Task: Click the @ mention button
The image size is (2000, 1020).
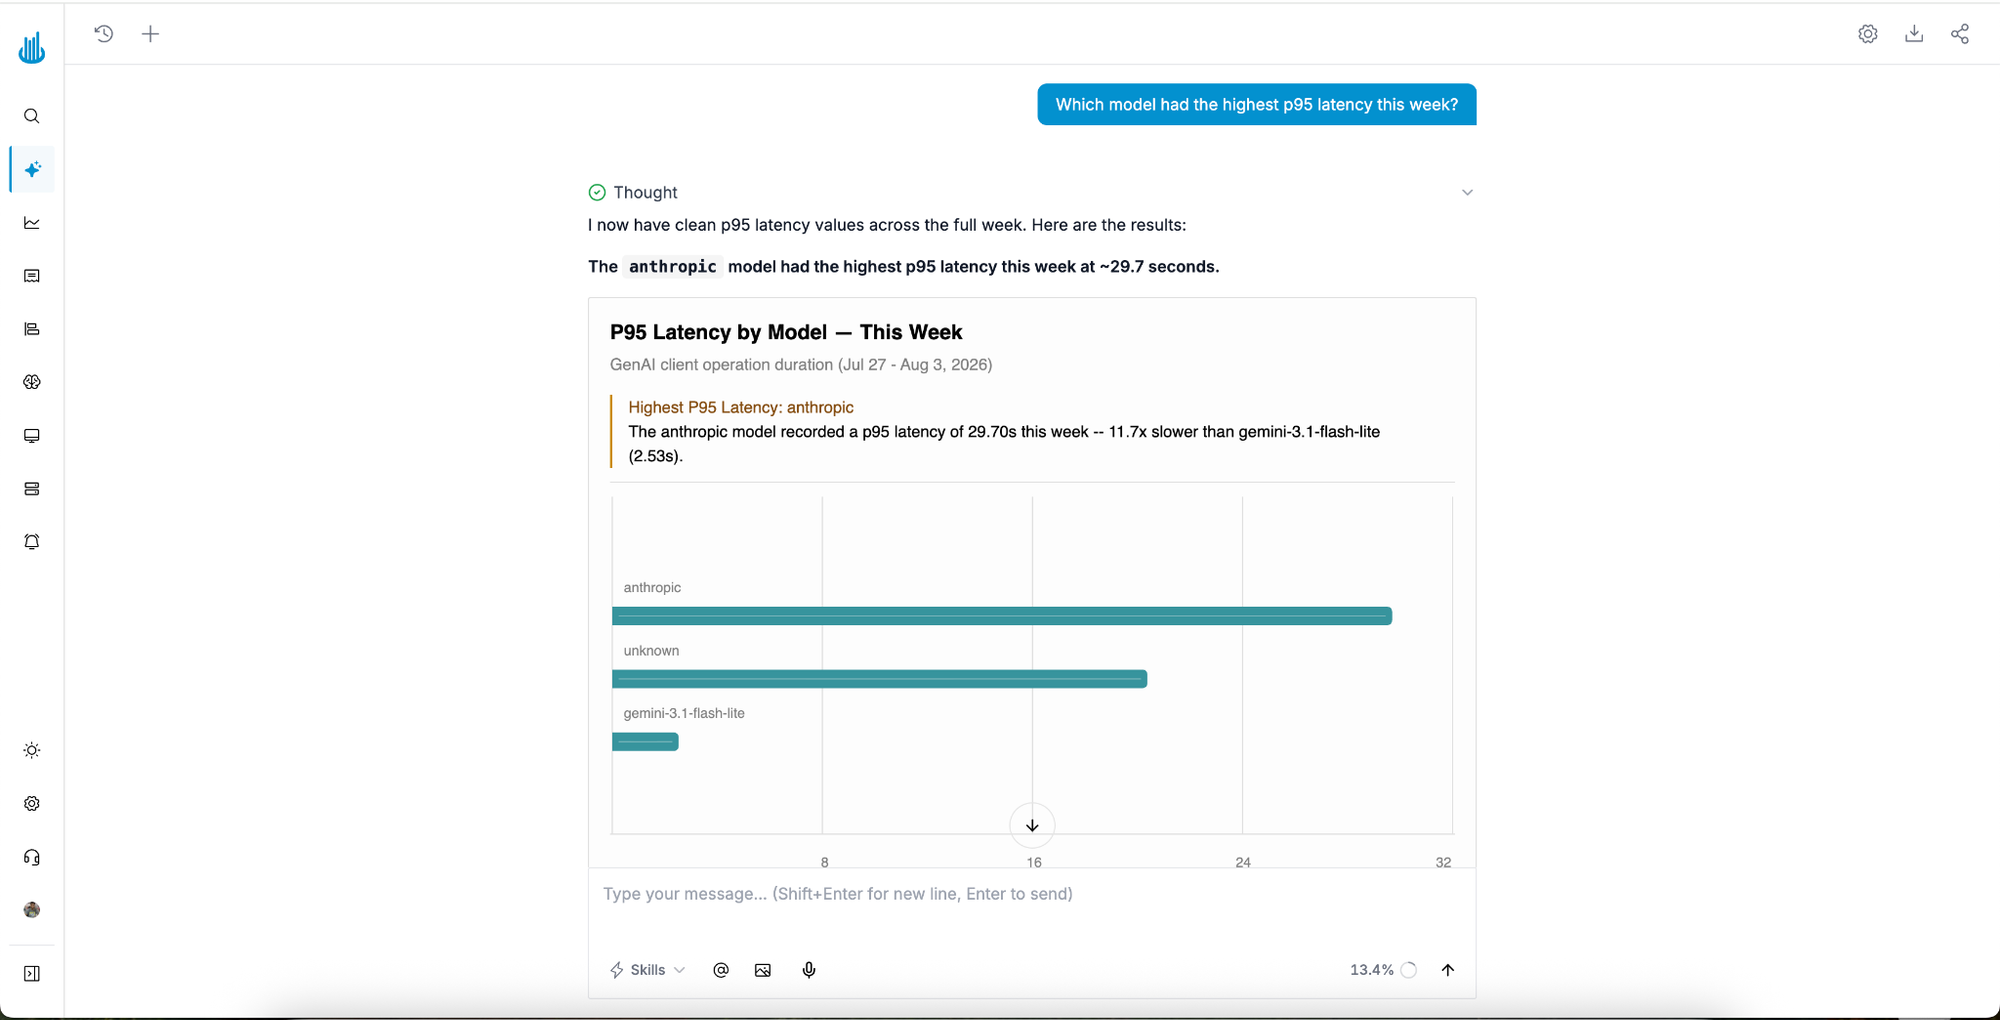Action: click(721, 970)
